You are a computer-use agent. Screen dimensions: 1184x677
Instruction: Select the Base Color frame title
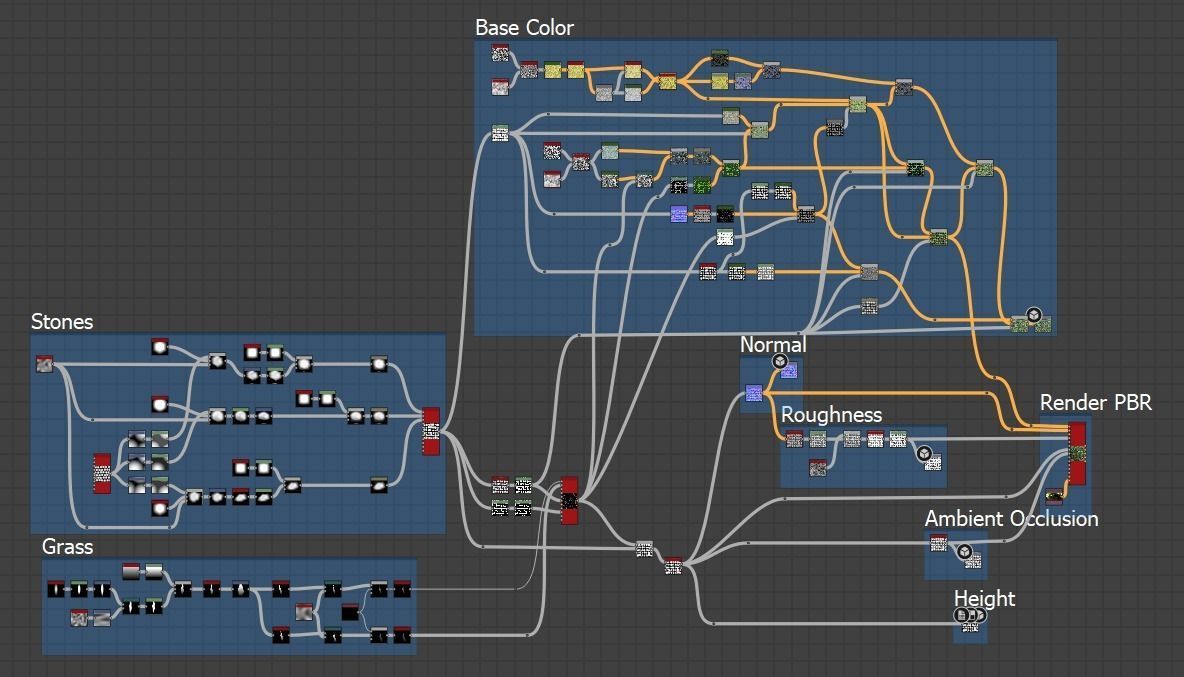pyautogui.click(x=524, y=28)
